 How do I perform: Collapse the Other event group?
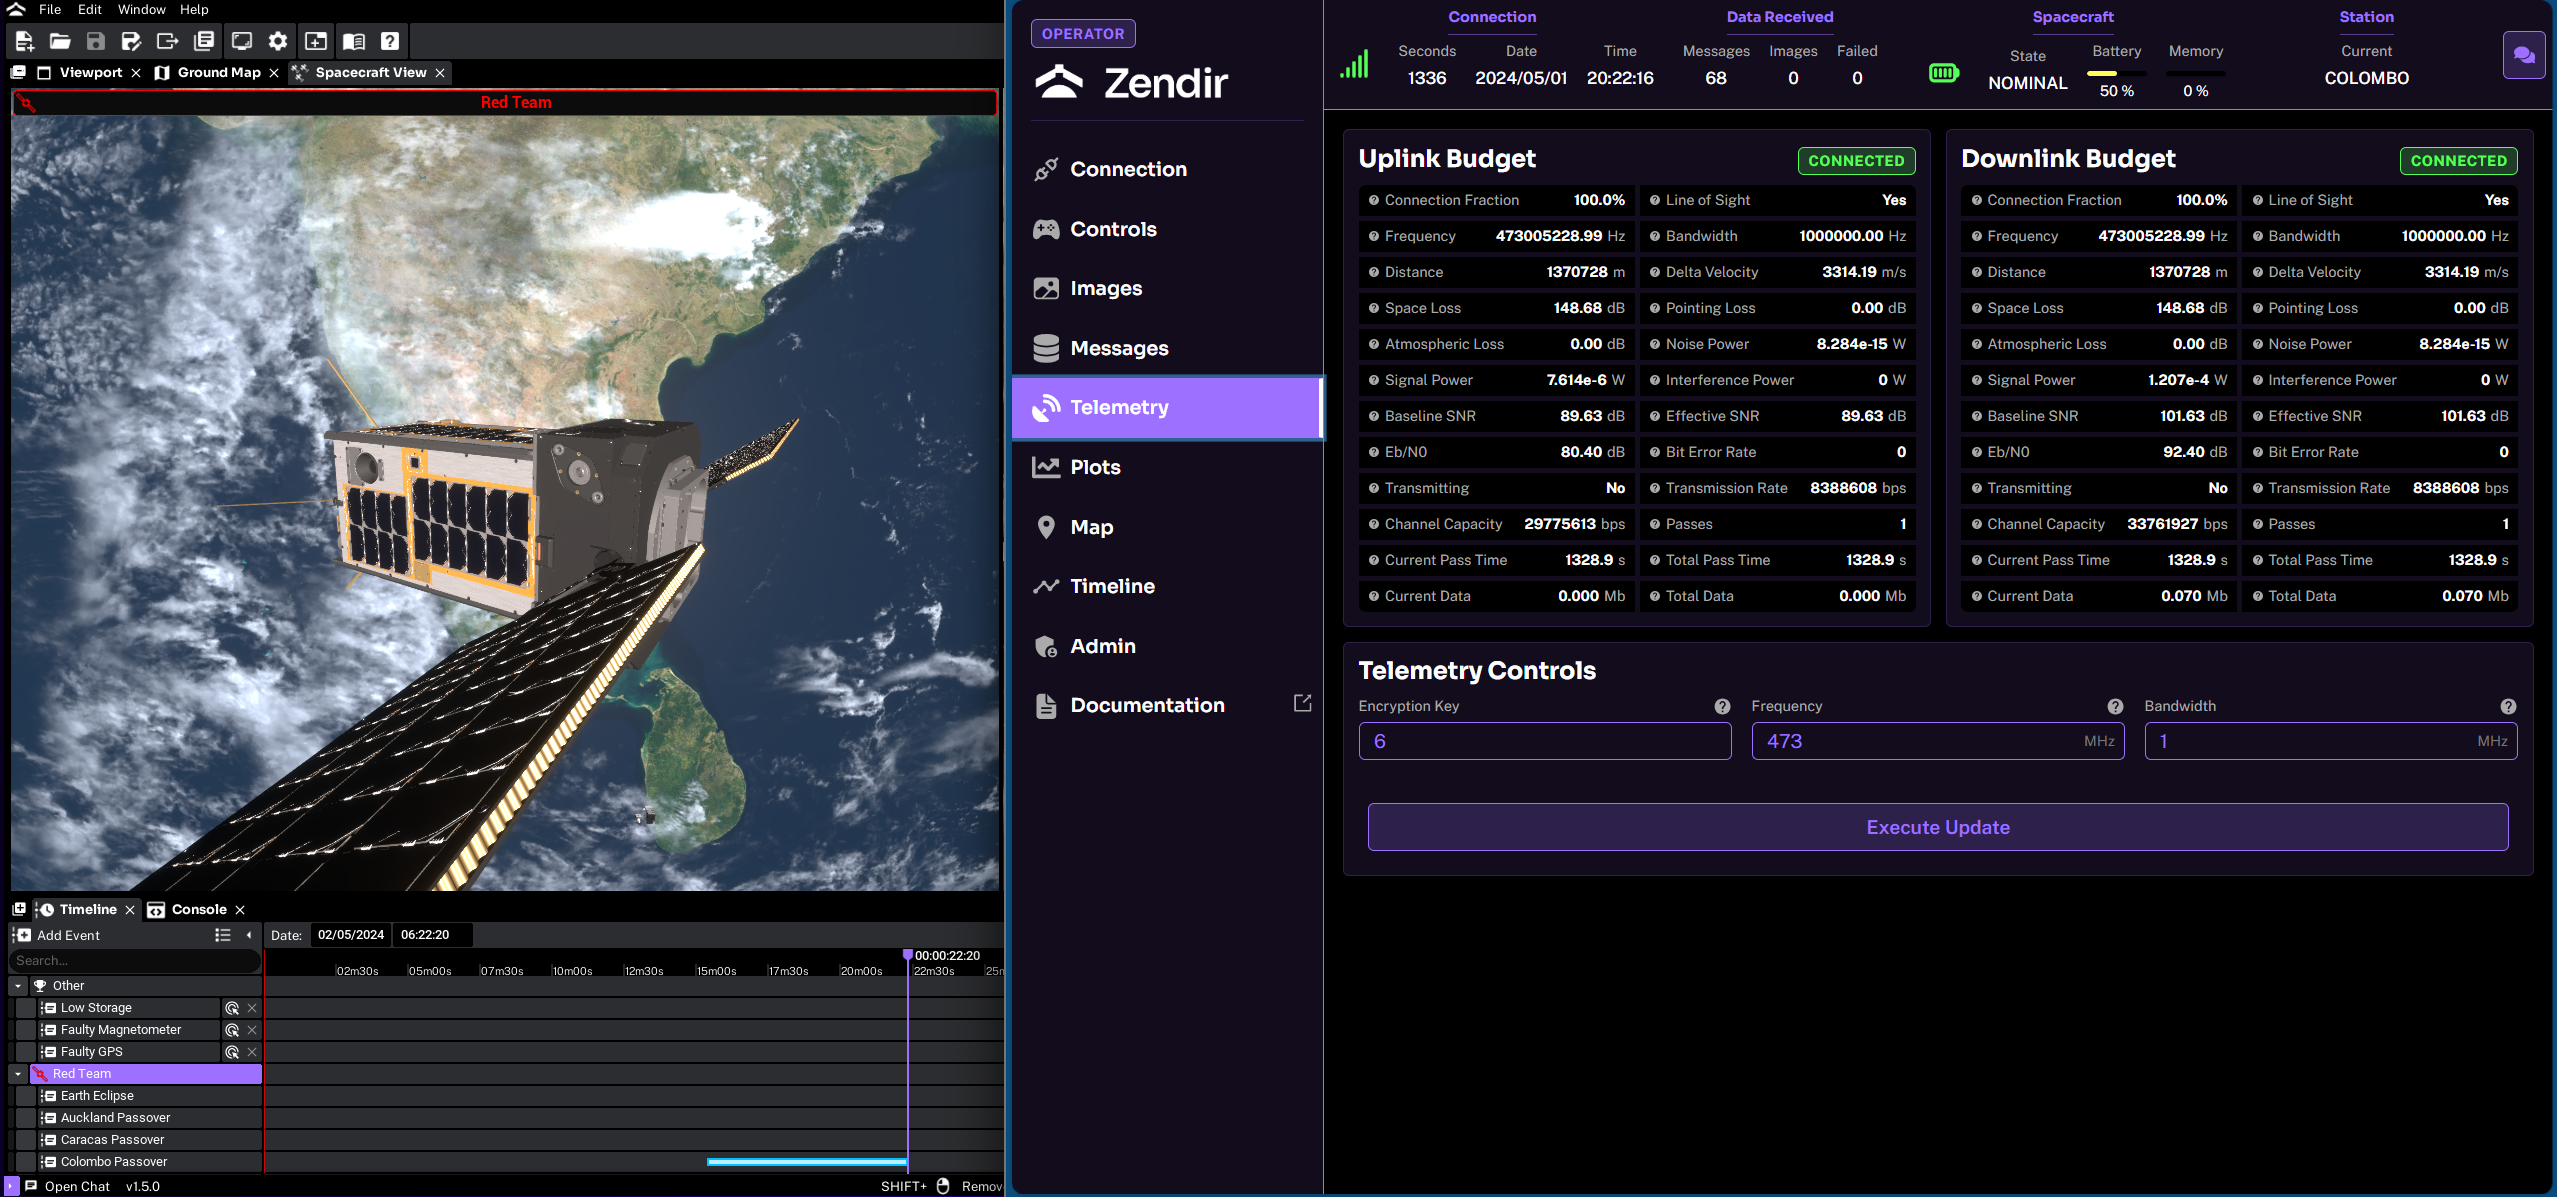18,986
